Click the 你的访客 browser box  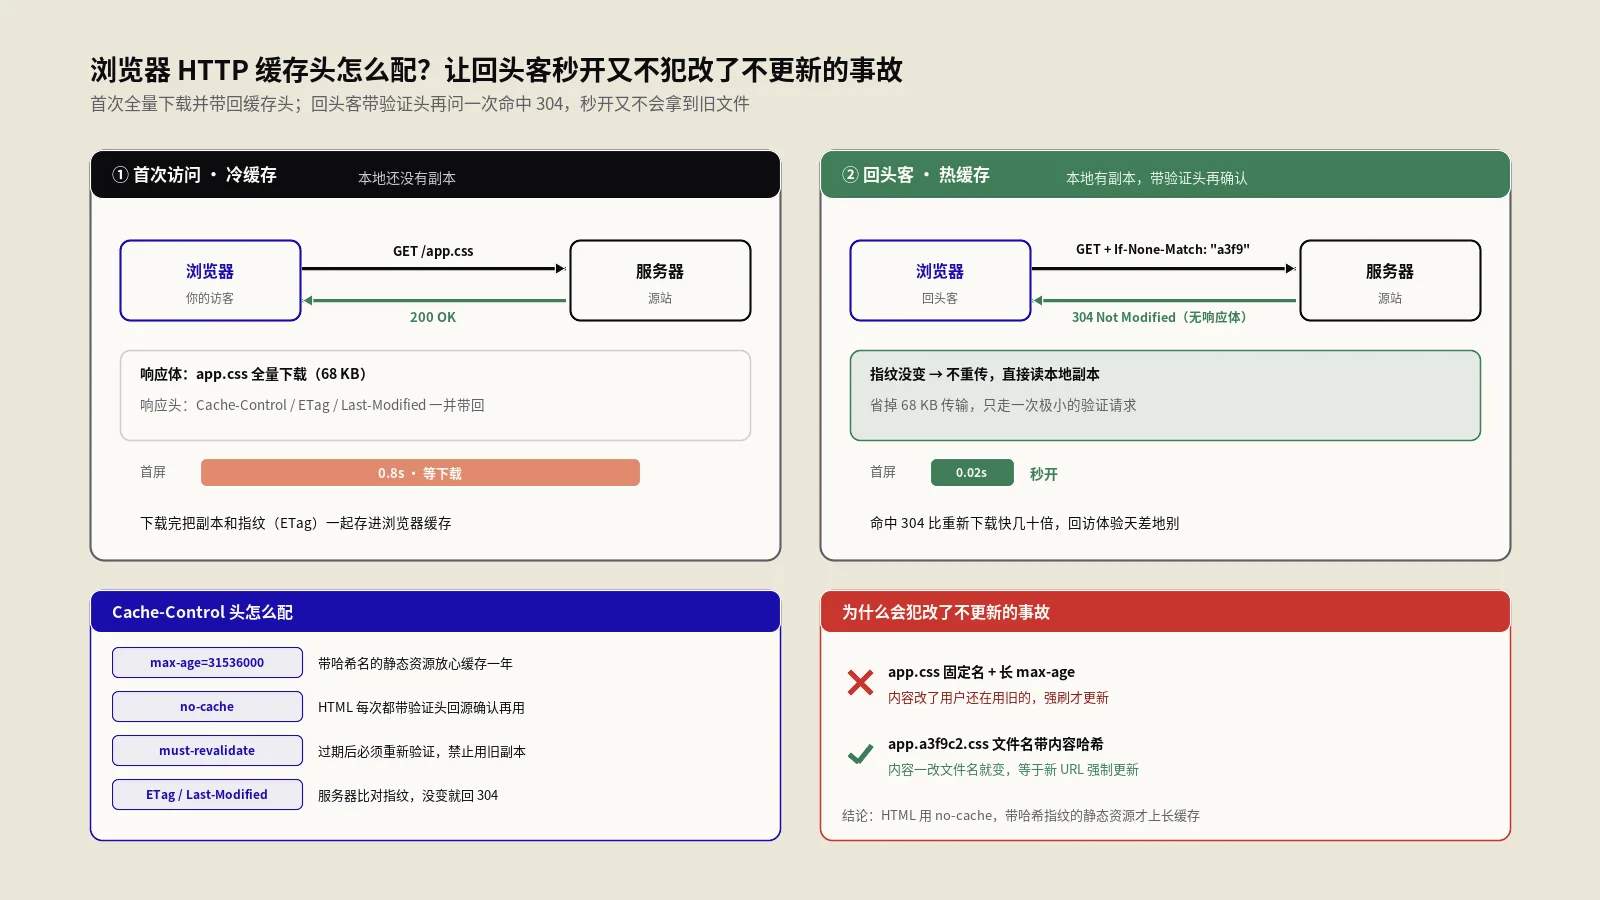(x=210, y=280)
